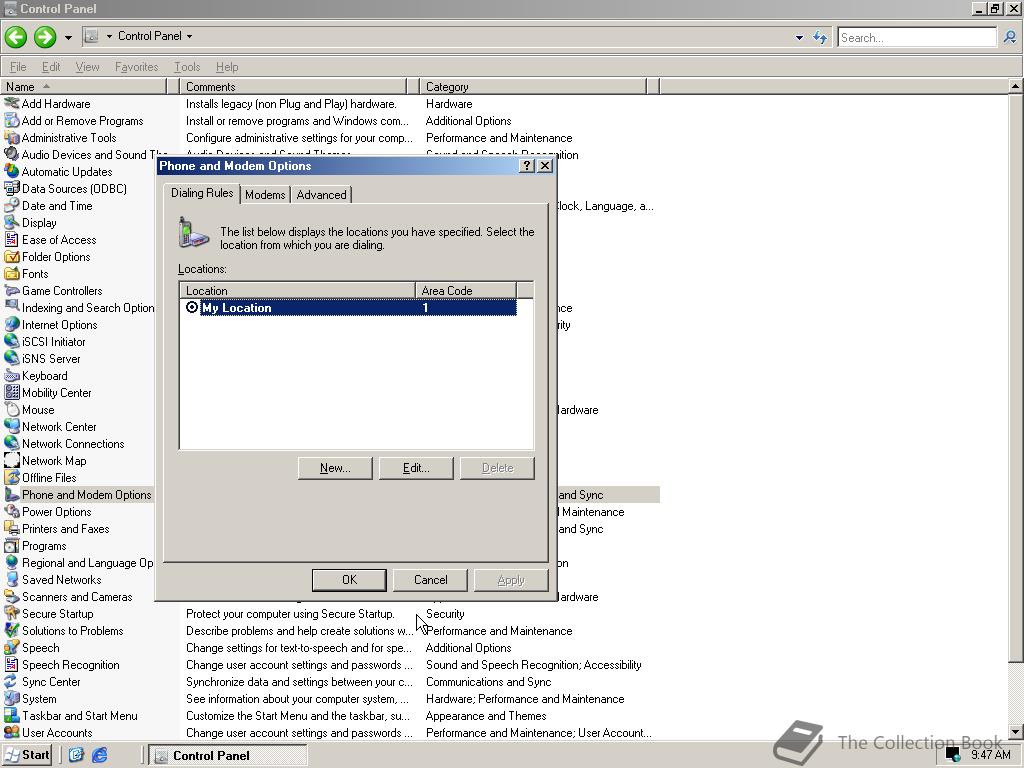Click the Secure Startup icon
1024x768 pixels.
pos(12,613)
